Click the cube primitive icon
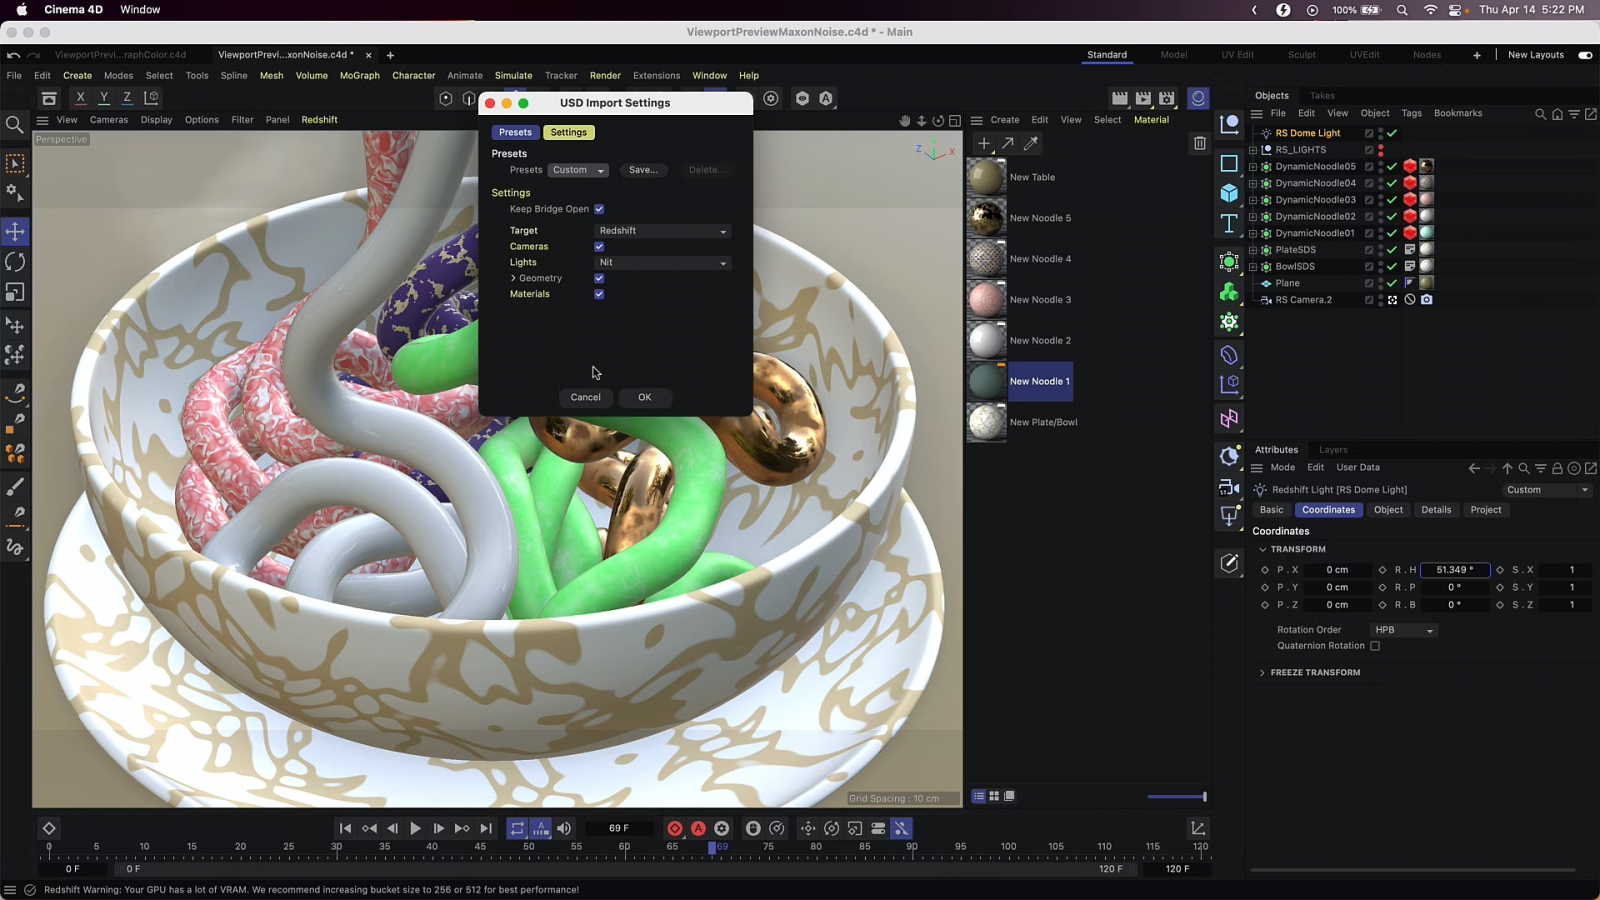The height and width of the screenshot is (900, 1600). (x=1229, y=193)
